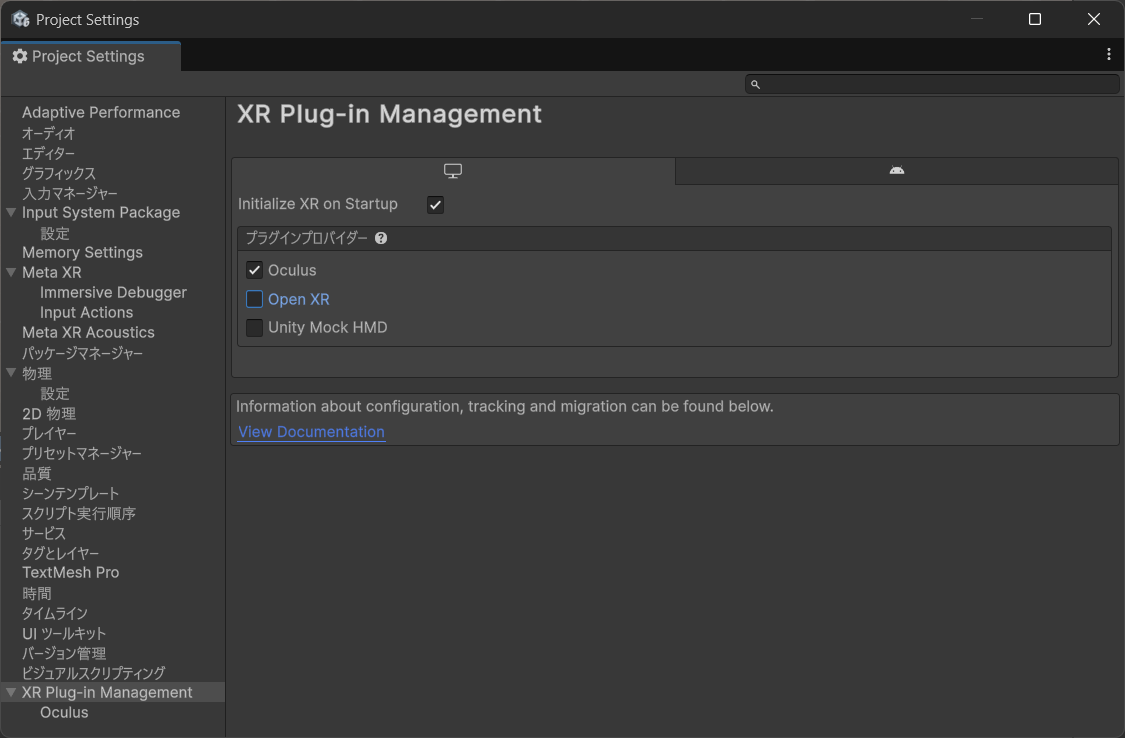Select バージョン管理 settings
This screenshot has height=738, width=1125.
pos(64,653)
